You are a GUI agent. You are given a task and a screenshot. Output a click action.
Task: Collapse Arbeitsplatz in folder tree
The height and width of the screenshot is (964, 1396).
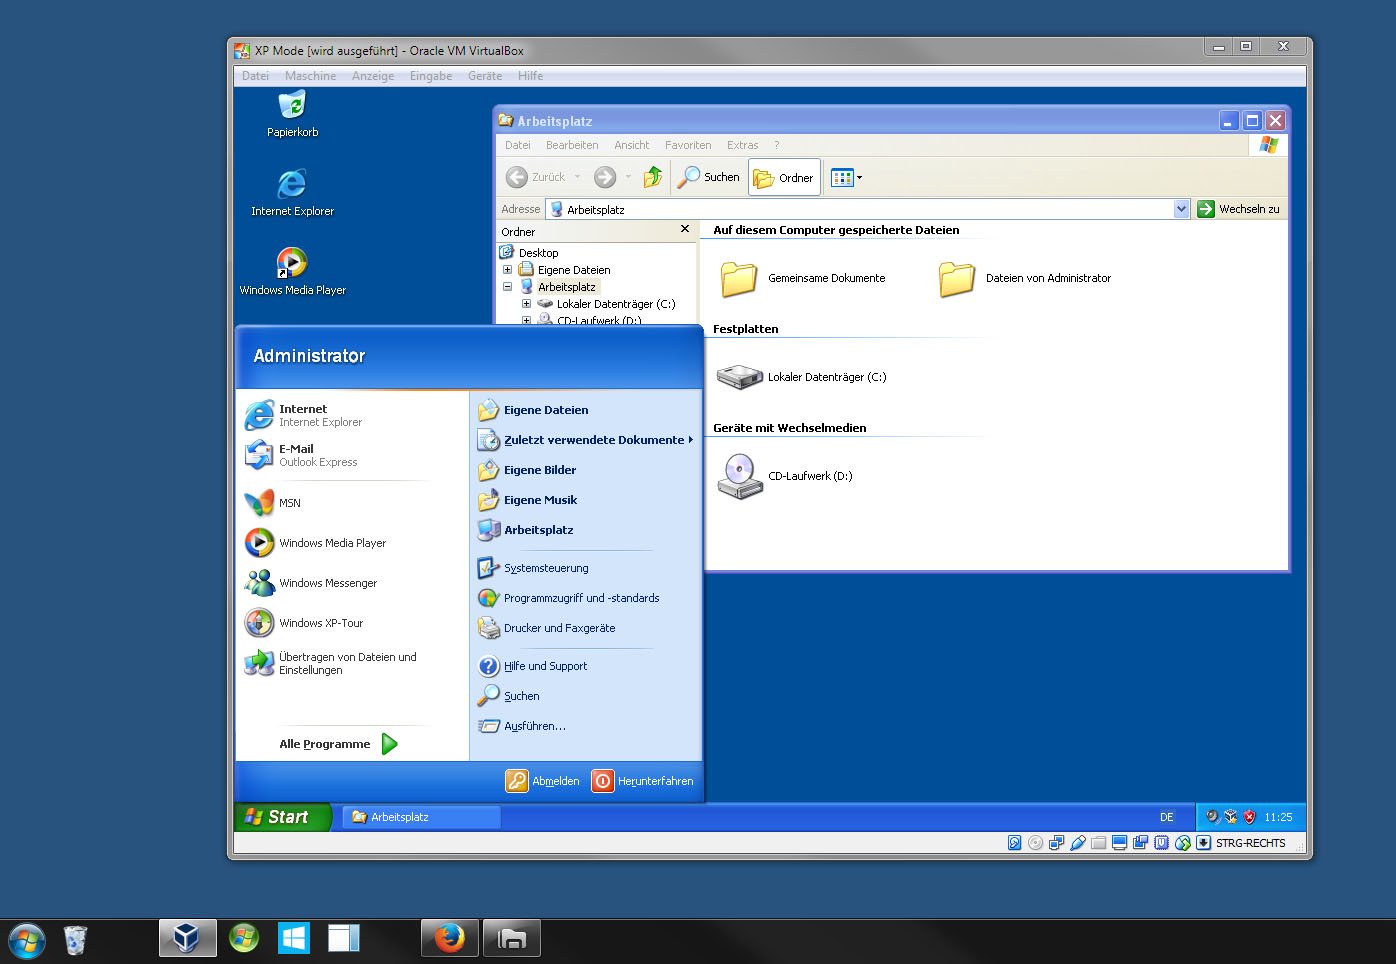[507, 287]
